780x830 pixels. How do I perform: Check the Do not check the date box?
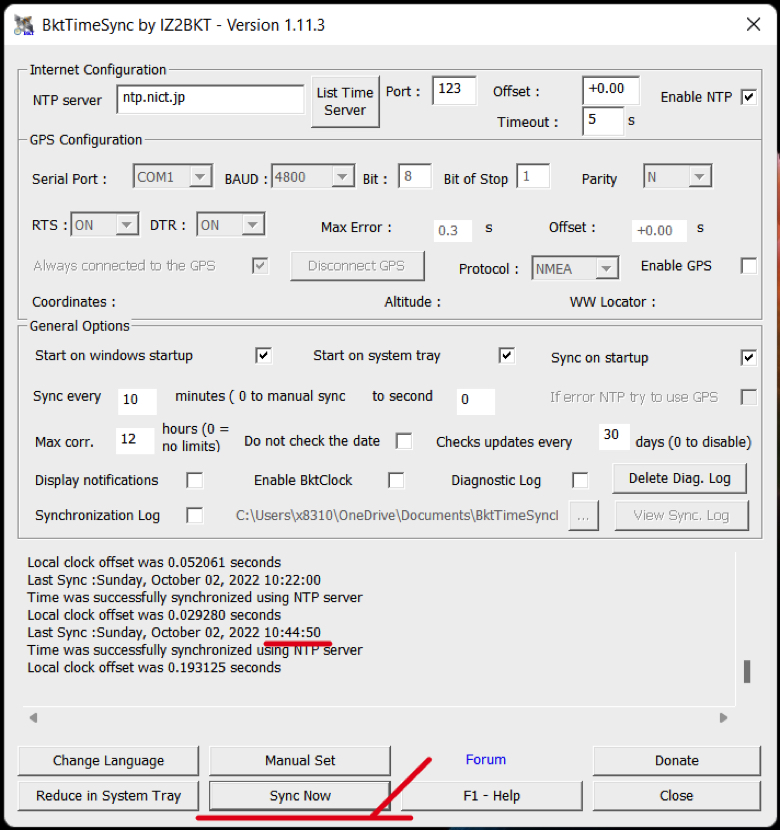(404, 441)
